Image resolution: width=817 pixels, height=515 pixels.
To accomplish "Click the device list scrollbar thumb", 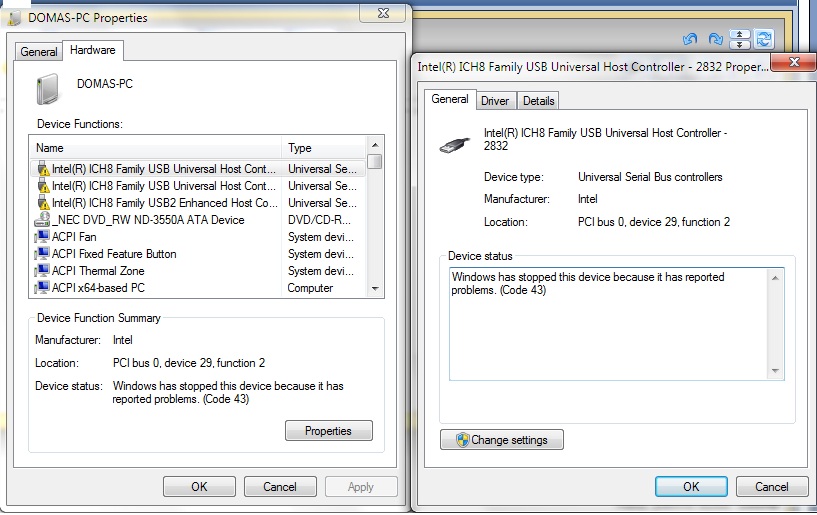I will coord(375,161).
